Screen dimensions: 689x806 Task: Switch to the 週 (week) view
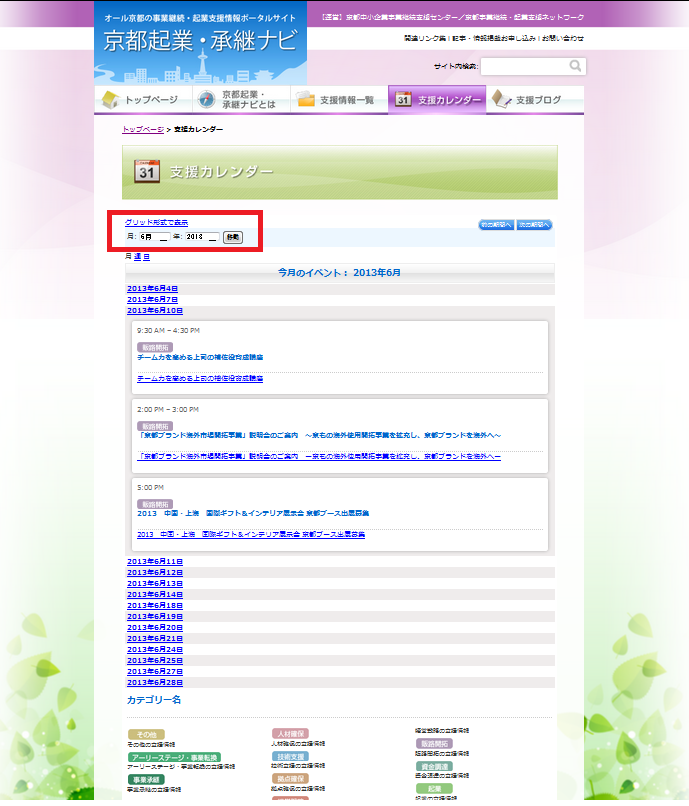[x=138, y=257]
